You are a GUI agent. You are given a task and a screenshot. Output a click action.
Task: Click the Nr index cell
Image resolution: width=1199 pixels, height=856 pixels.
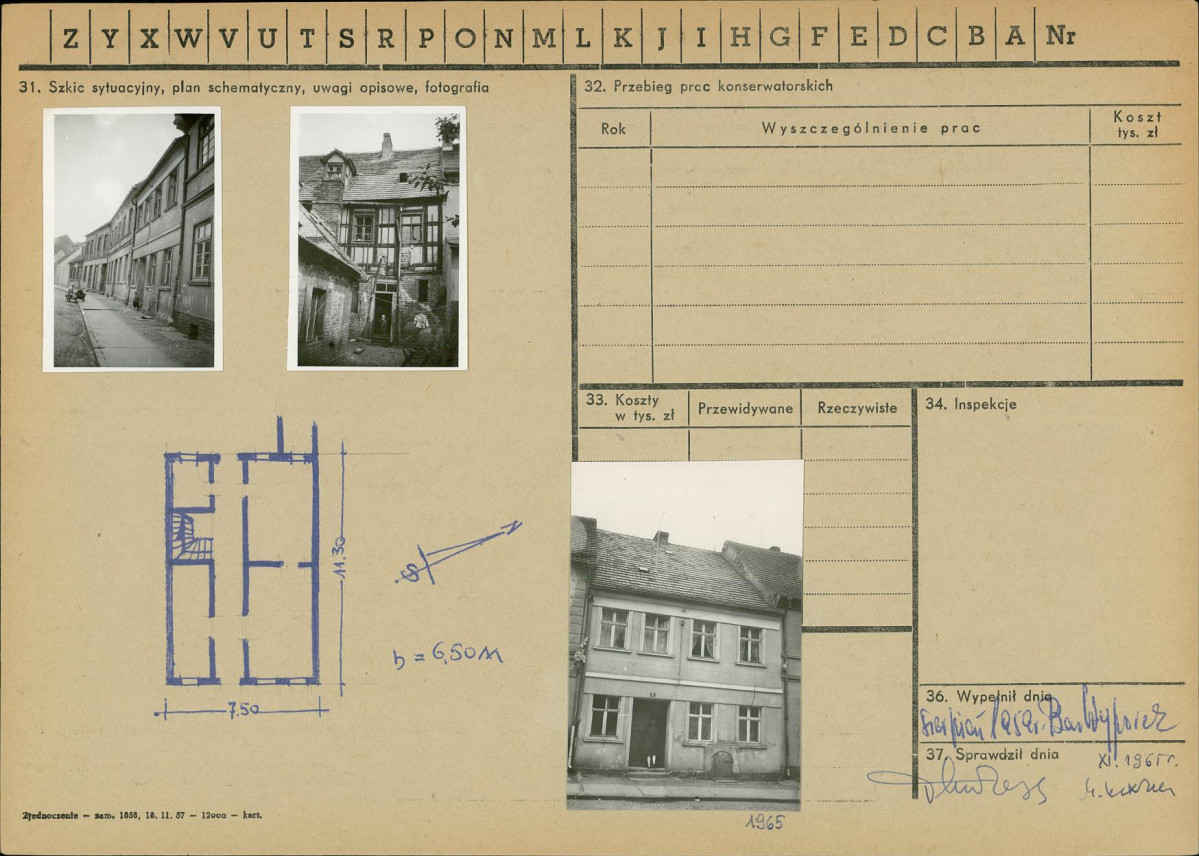[x=1060, y=37]
